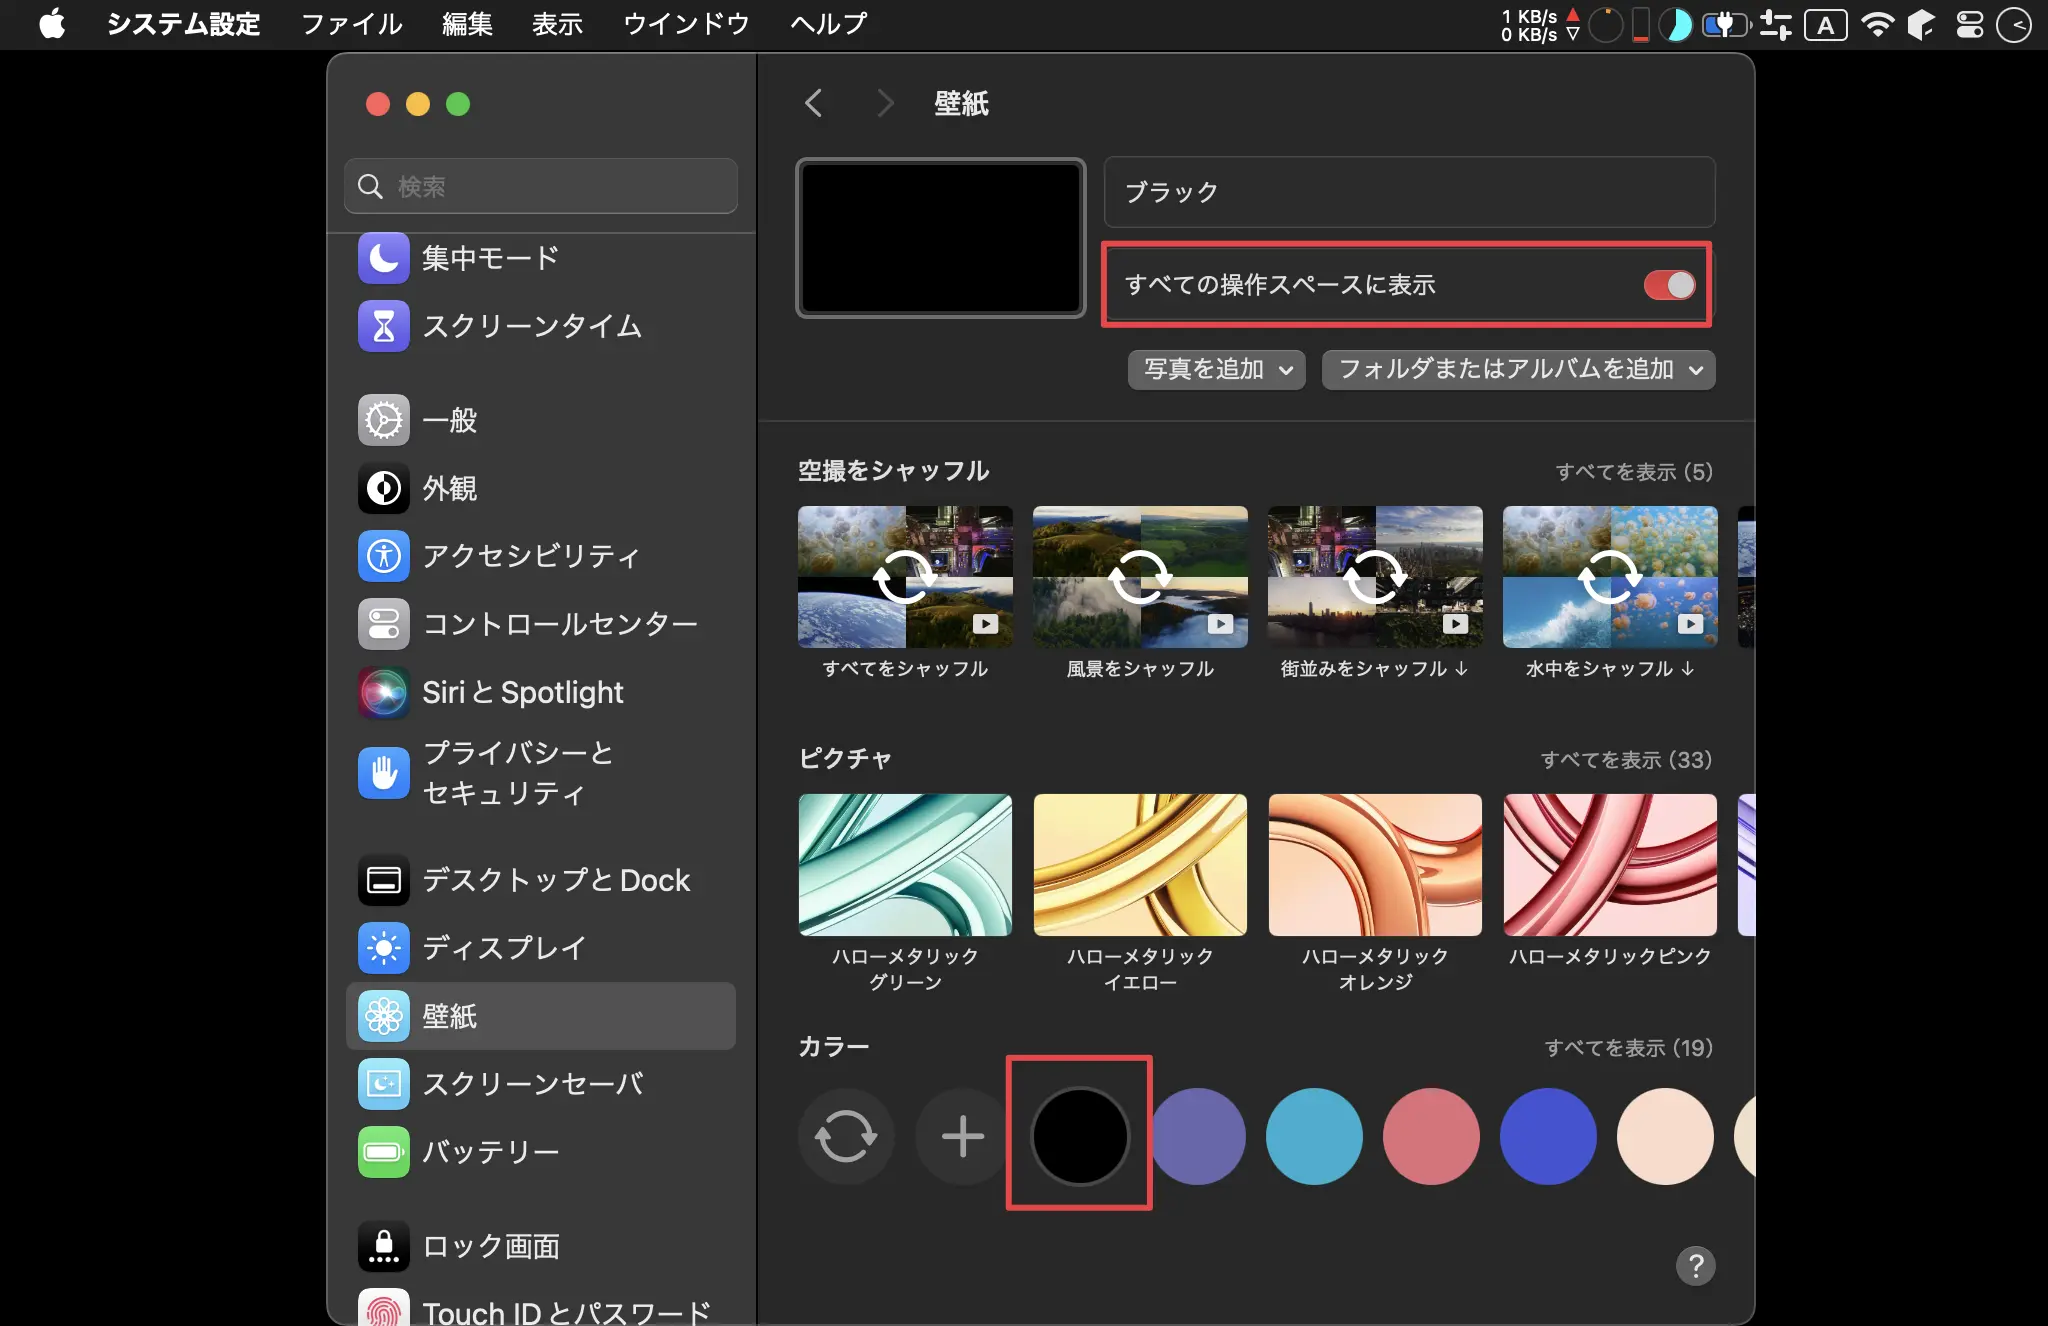The height and width of the screenshot is (1326, 2048).
Task: Click the help question mark button
Action: 1695,1266
